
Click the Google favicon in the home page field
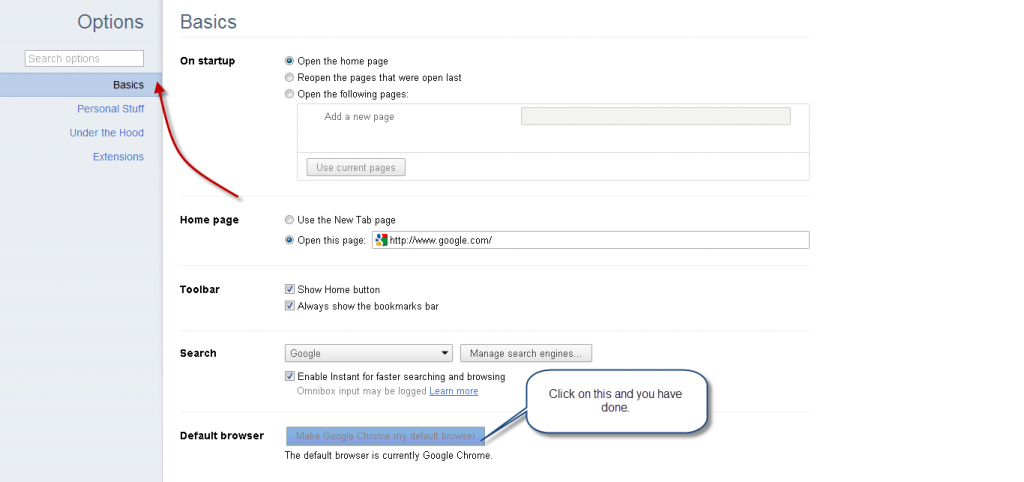pos(382,240)
